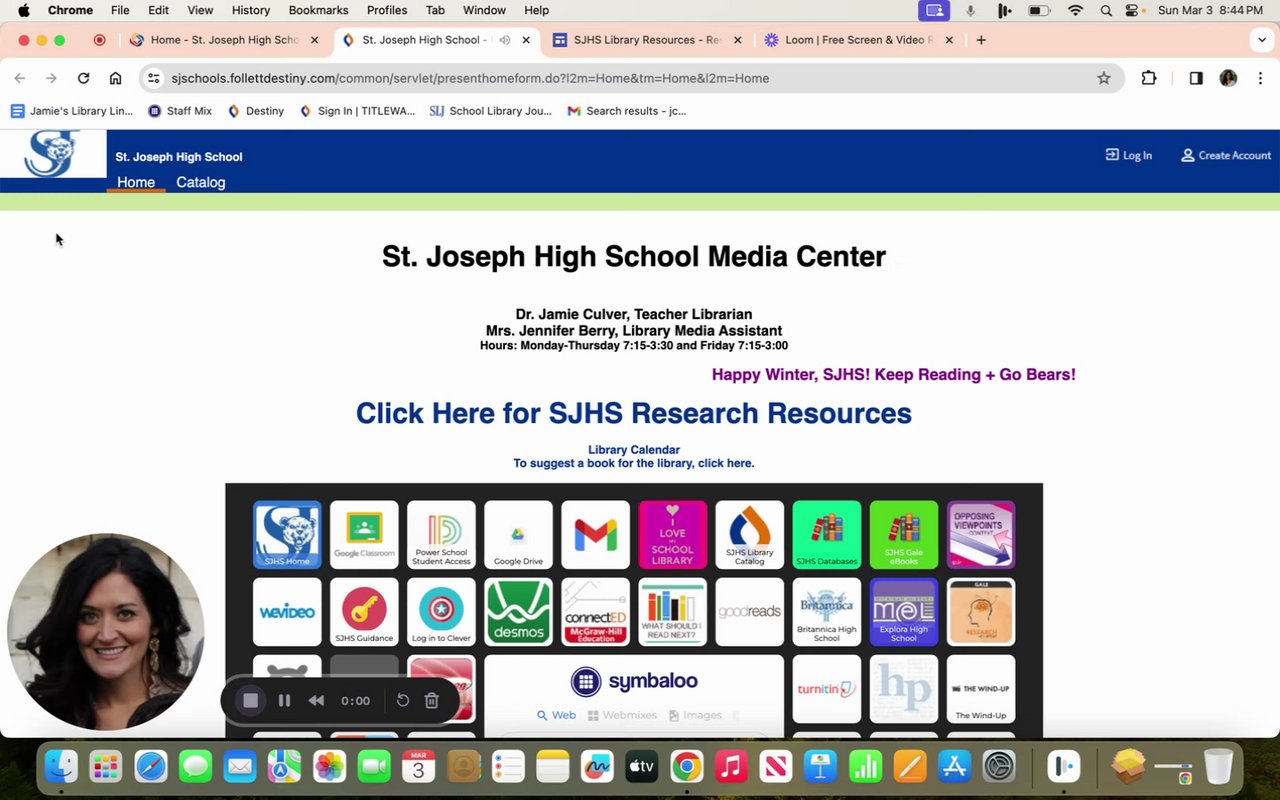Open the Staff Mix bookmark
Screen dimensions: 1280x800
click(x=180, y=111)
